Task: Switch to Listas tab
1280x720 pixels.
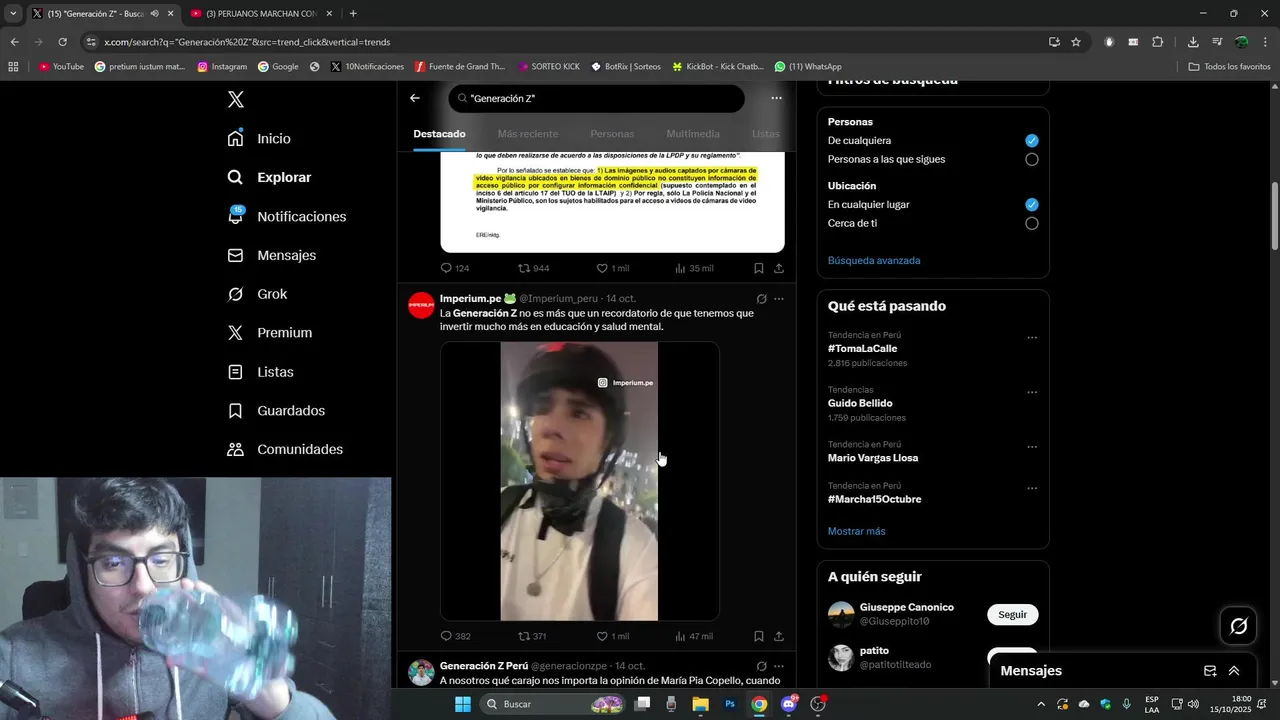Action: tap(765, 133)
